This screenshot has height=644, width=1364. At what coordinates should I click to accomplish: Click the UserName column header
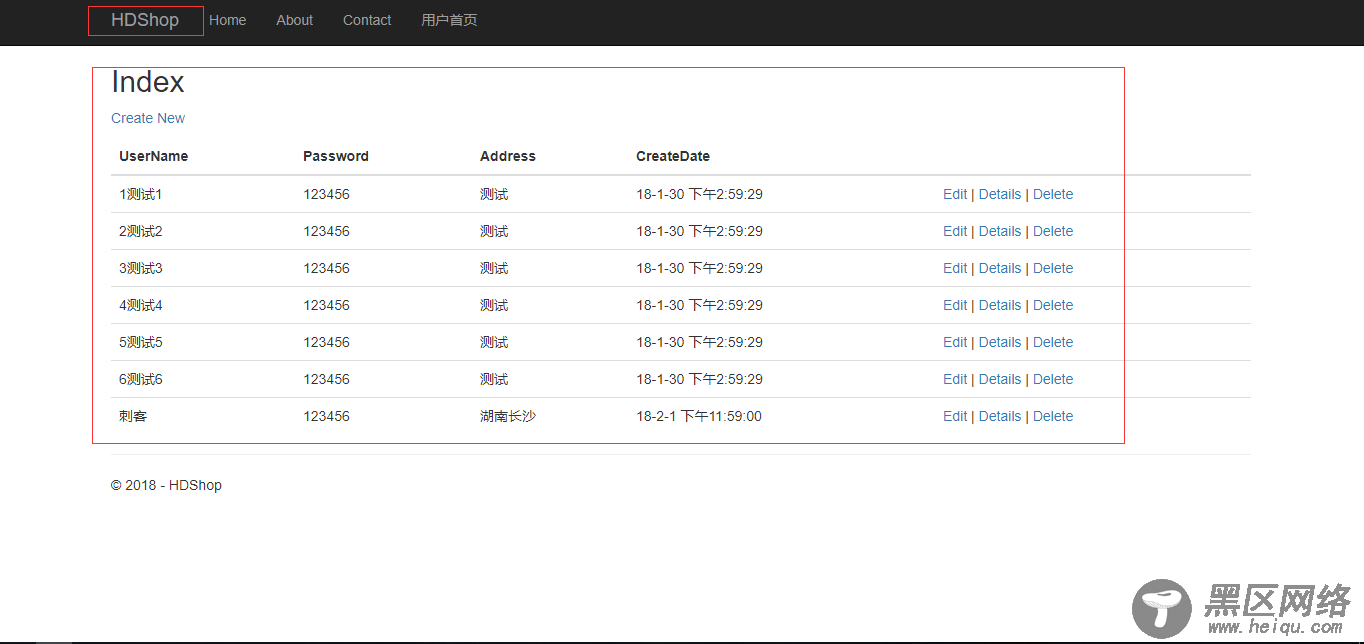tap(153, 156)
